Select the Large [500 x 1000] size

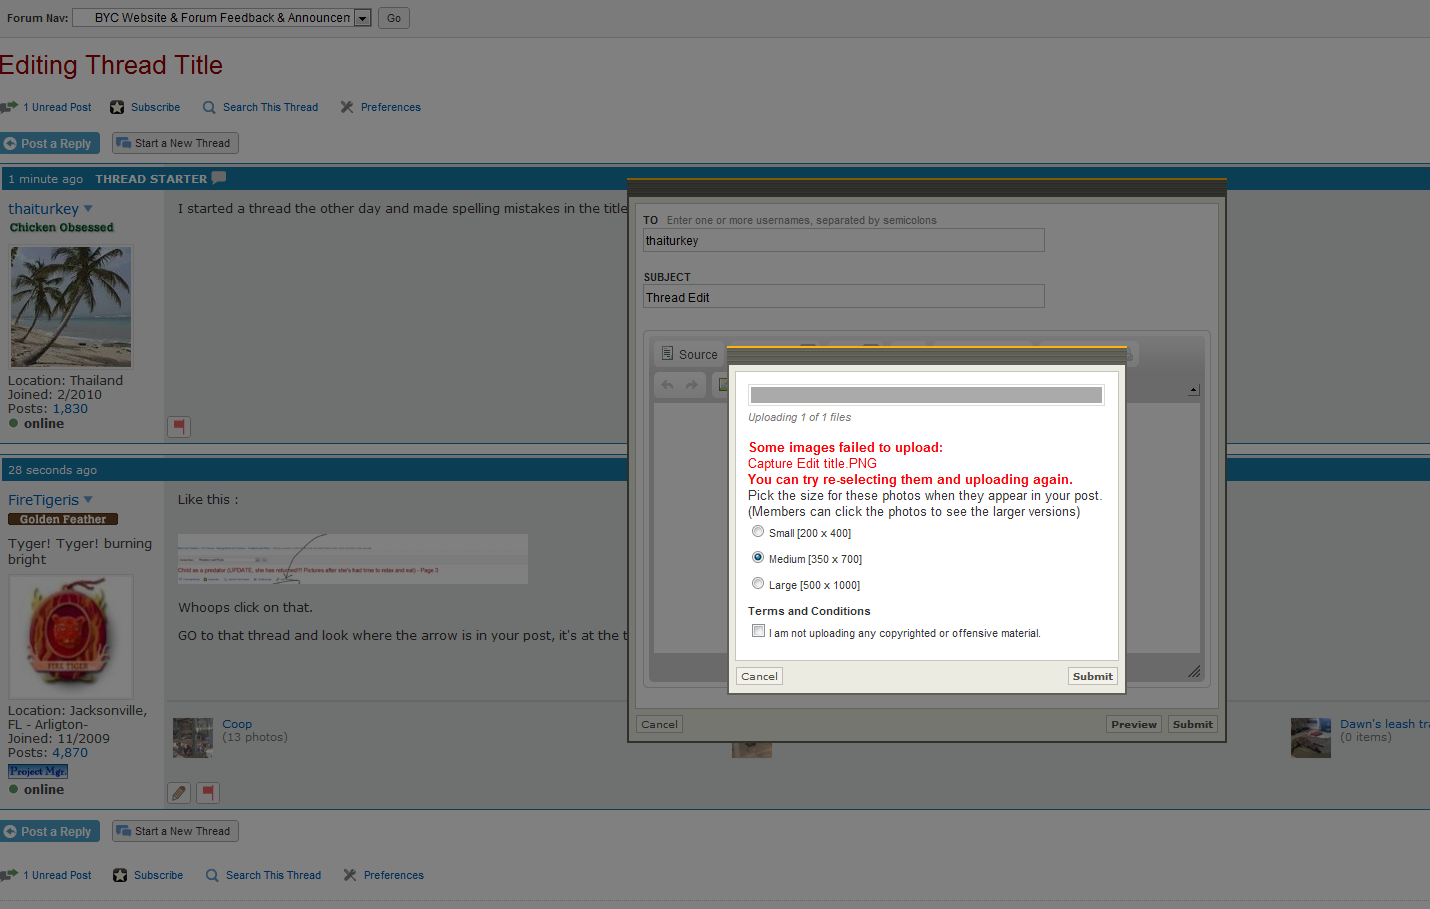click(x=758, y=584)
